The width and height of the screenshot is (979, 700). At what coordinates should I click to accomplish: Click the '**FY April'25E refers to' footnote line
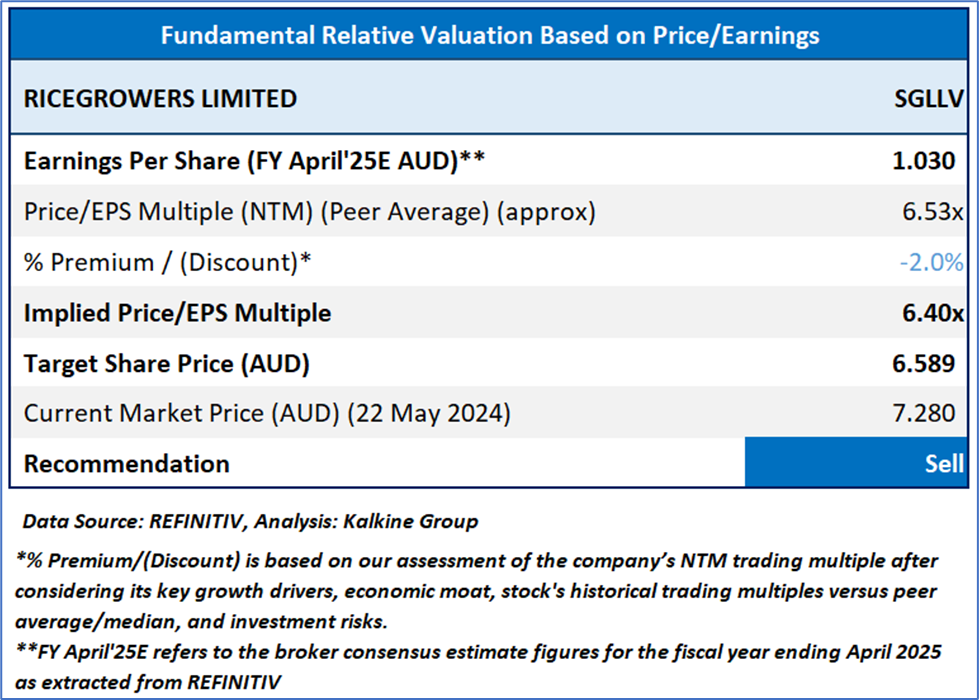[478, 653]
